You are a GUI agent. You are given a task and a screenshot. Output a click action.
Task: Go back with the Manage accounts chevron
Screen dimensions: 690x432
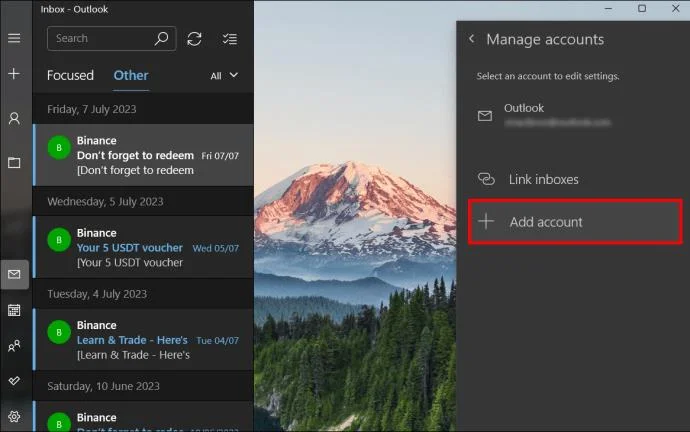point(472,39)
